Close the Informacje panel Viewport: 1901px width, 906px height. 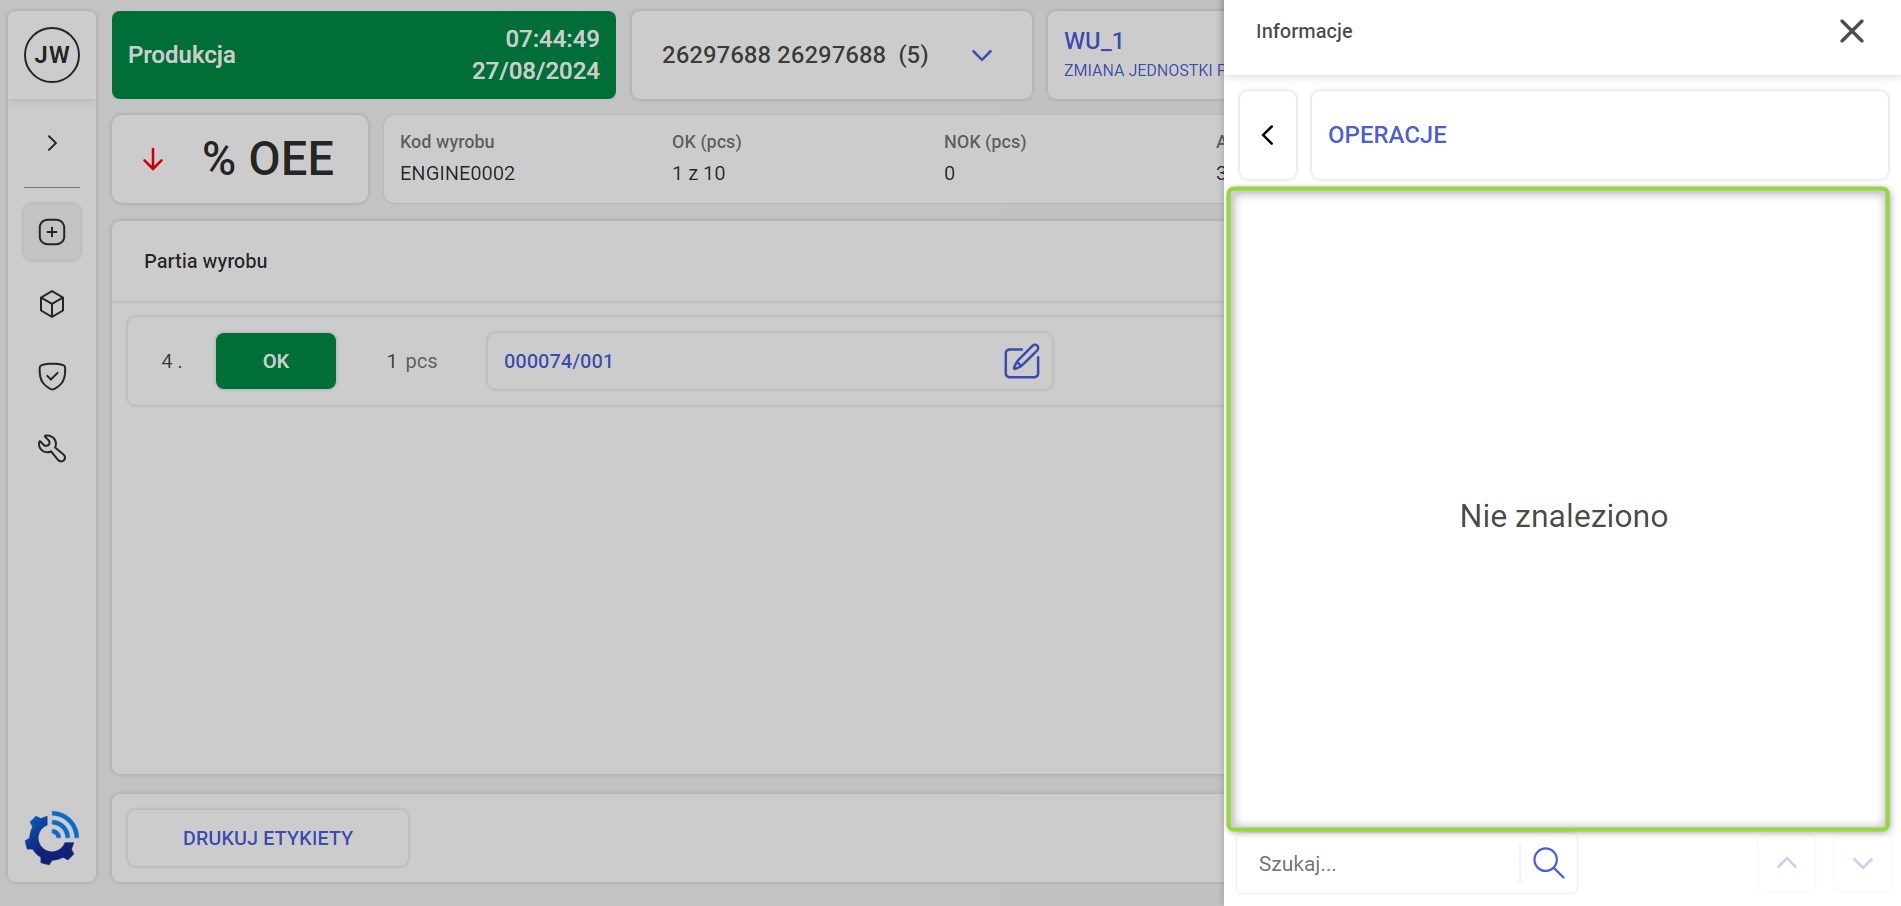[x=1852, y=31]
